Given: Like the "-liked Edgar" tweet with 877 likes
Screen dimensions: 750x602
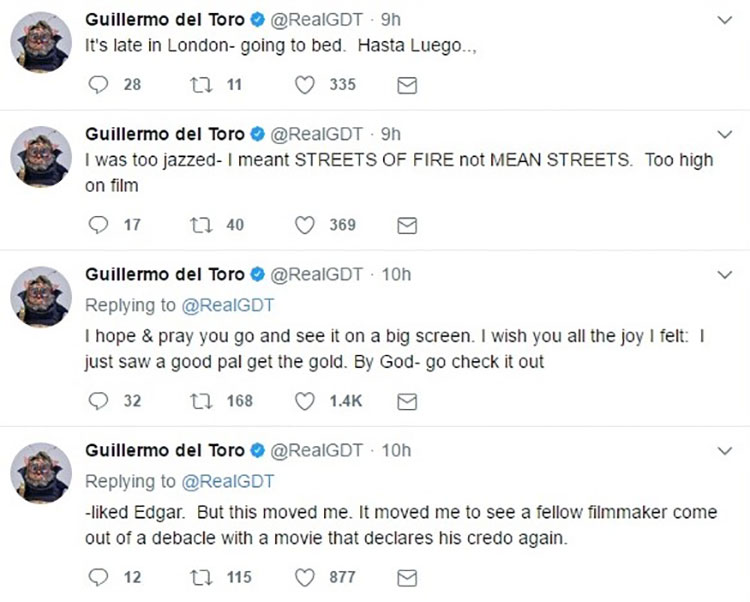Looking at the screenshot, I should click(305, 577).
